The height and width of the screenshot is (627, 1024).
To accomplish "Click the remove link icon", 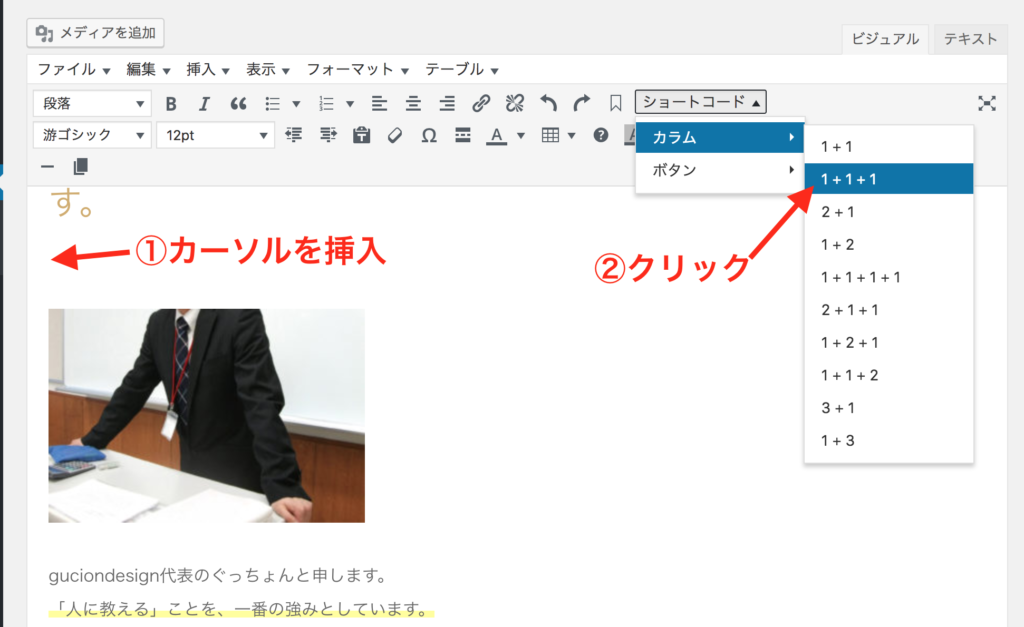I will 514,103.
